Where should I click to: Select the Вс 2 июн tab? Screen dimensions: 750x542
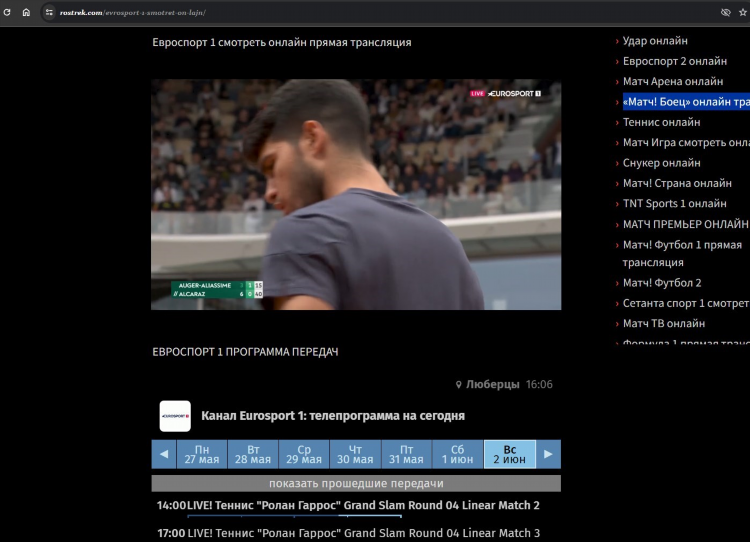[509, 454]
